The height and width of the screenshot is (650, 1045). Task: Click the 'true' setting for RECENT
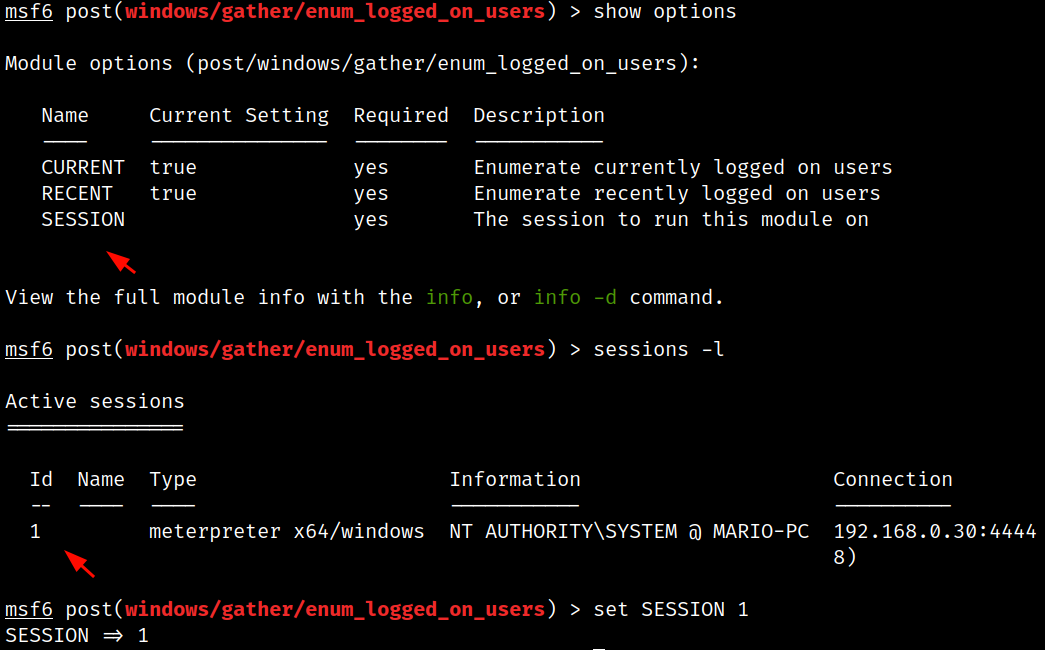[x=173, y=193]
